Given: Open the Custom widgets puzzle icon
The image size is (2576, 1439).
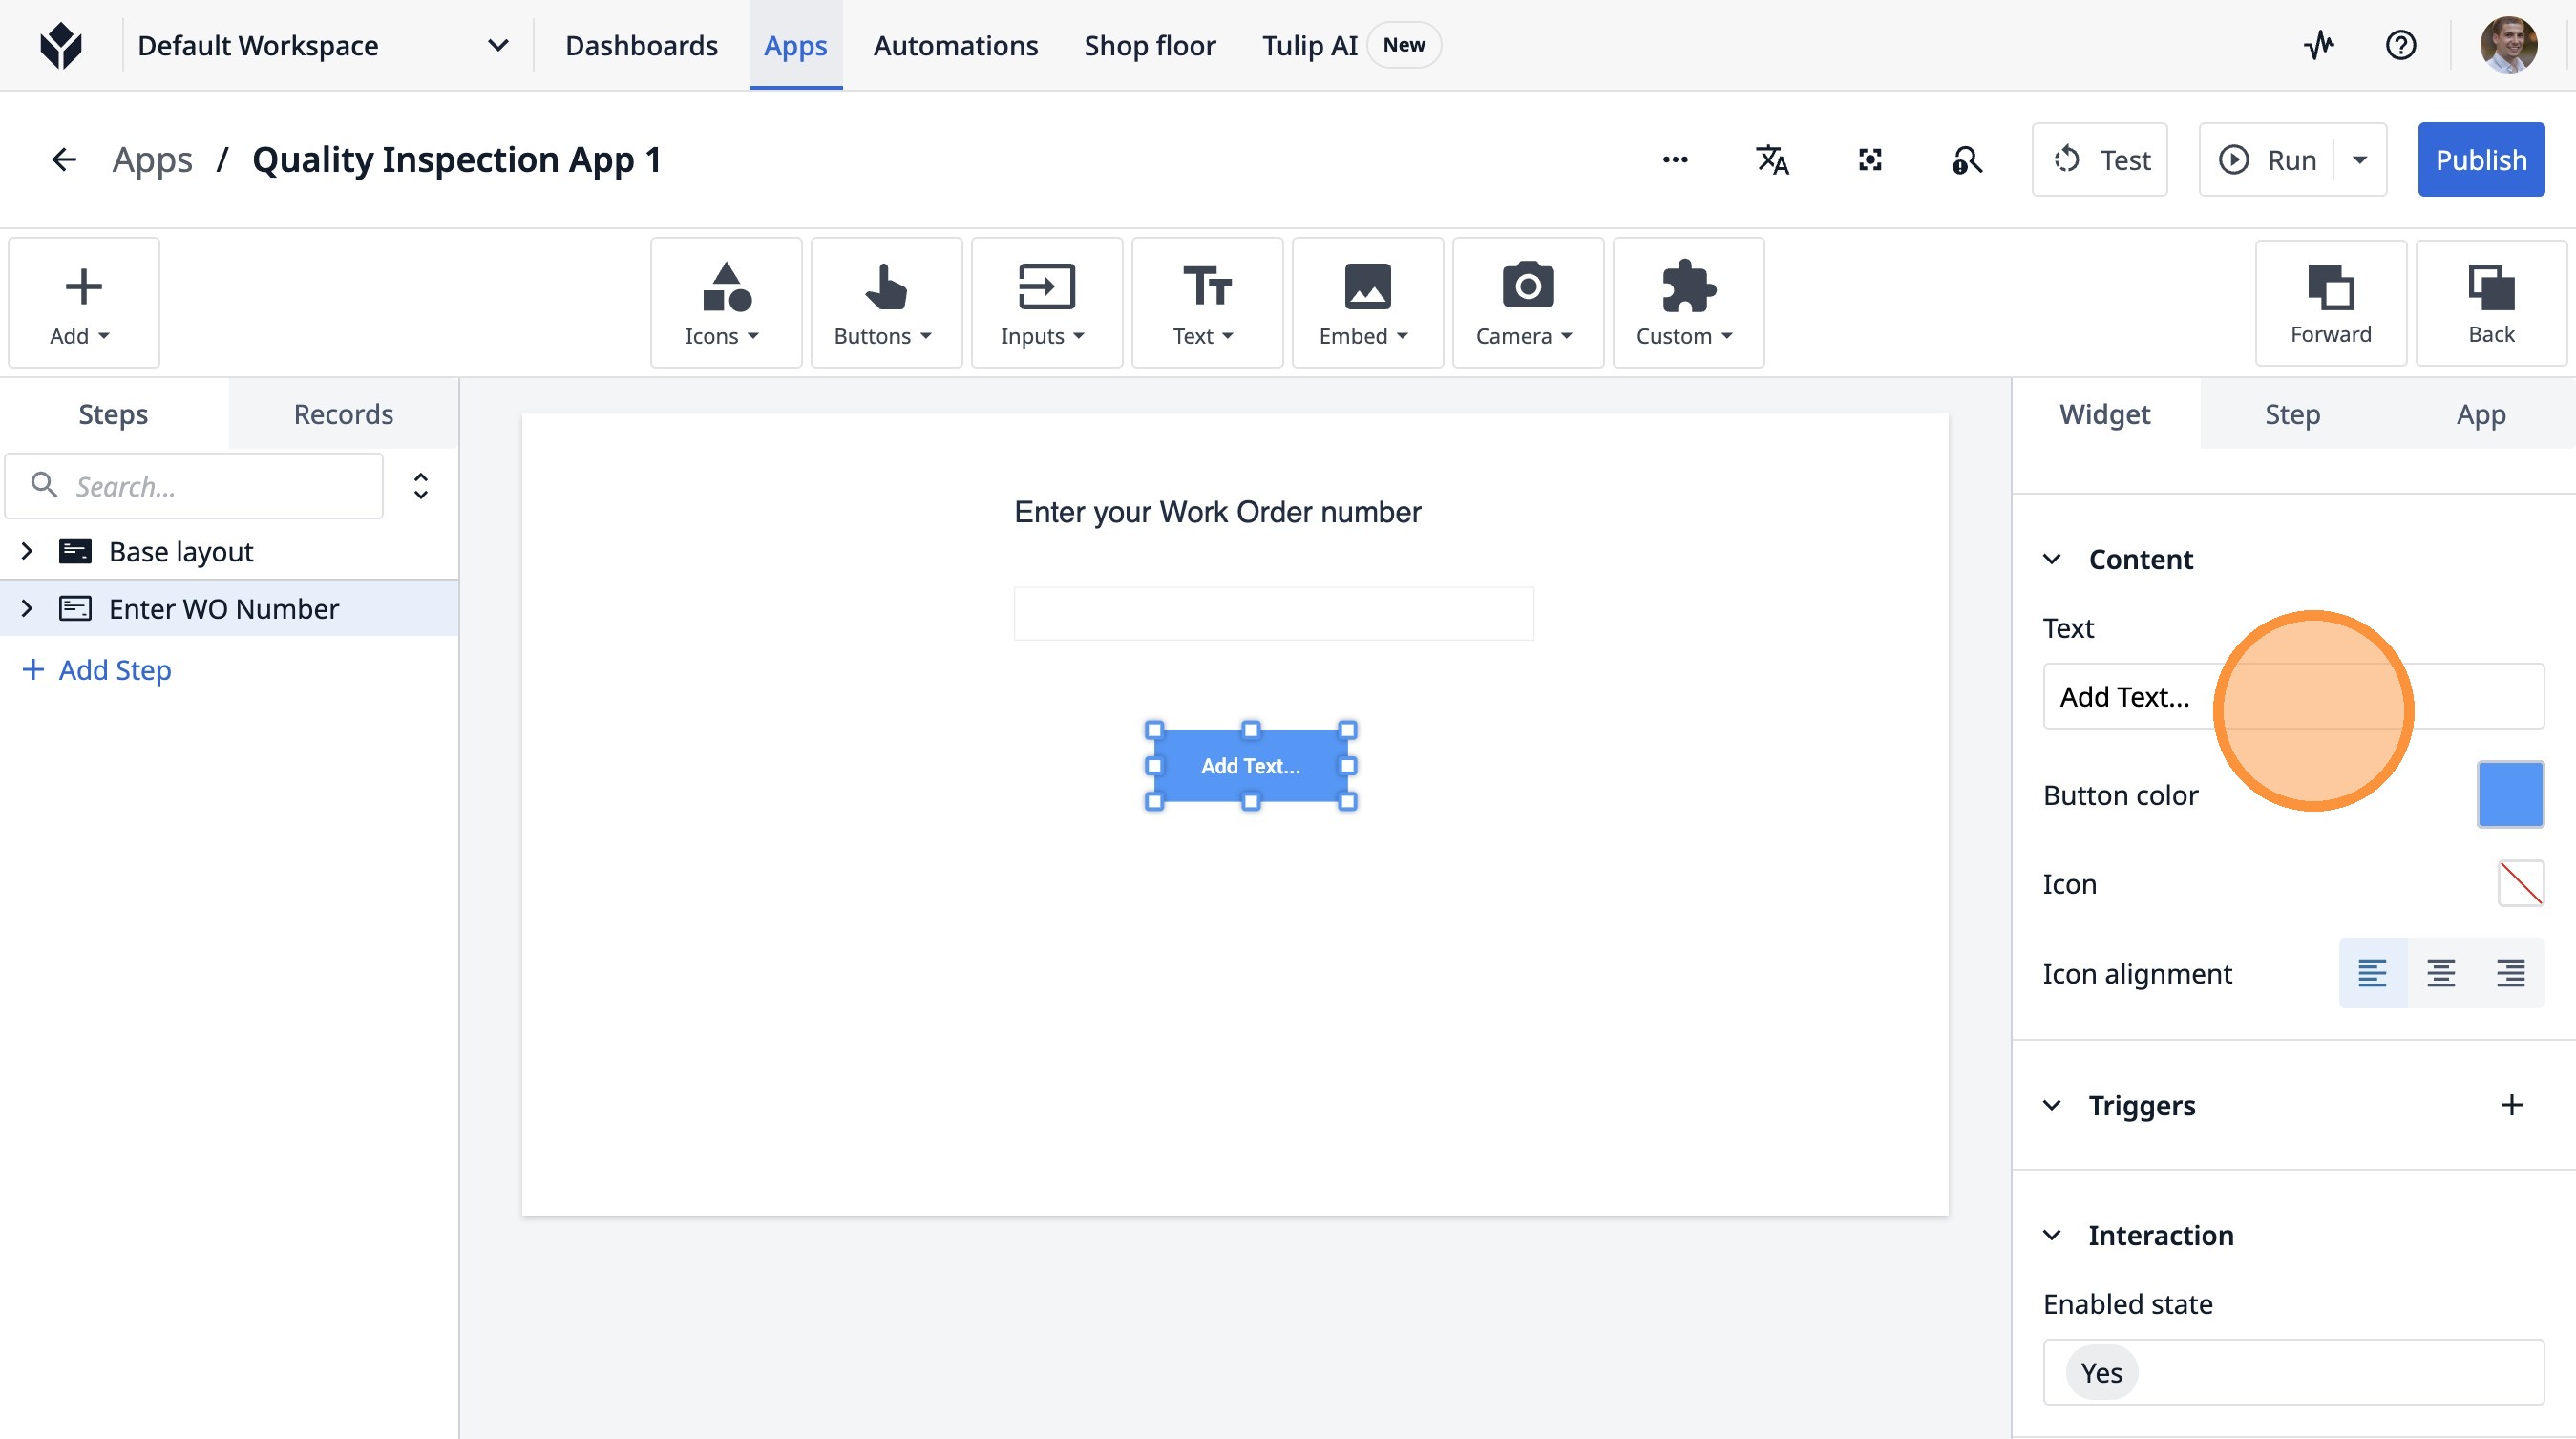Looking at the screenshot, I should pos(1687,303).
